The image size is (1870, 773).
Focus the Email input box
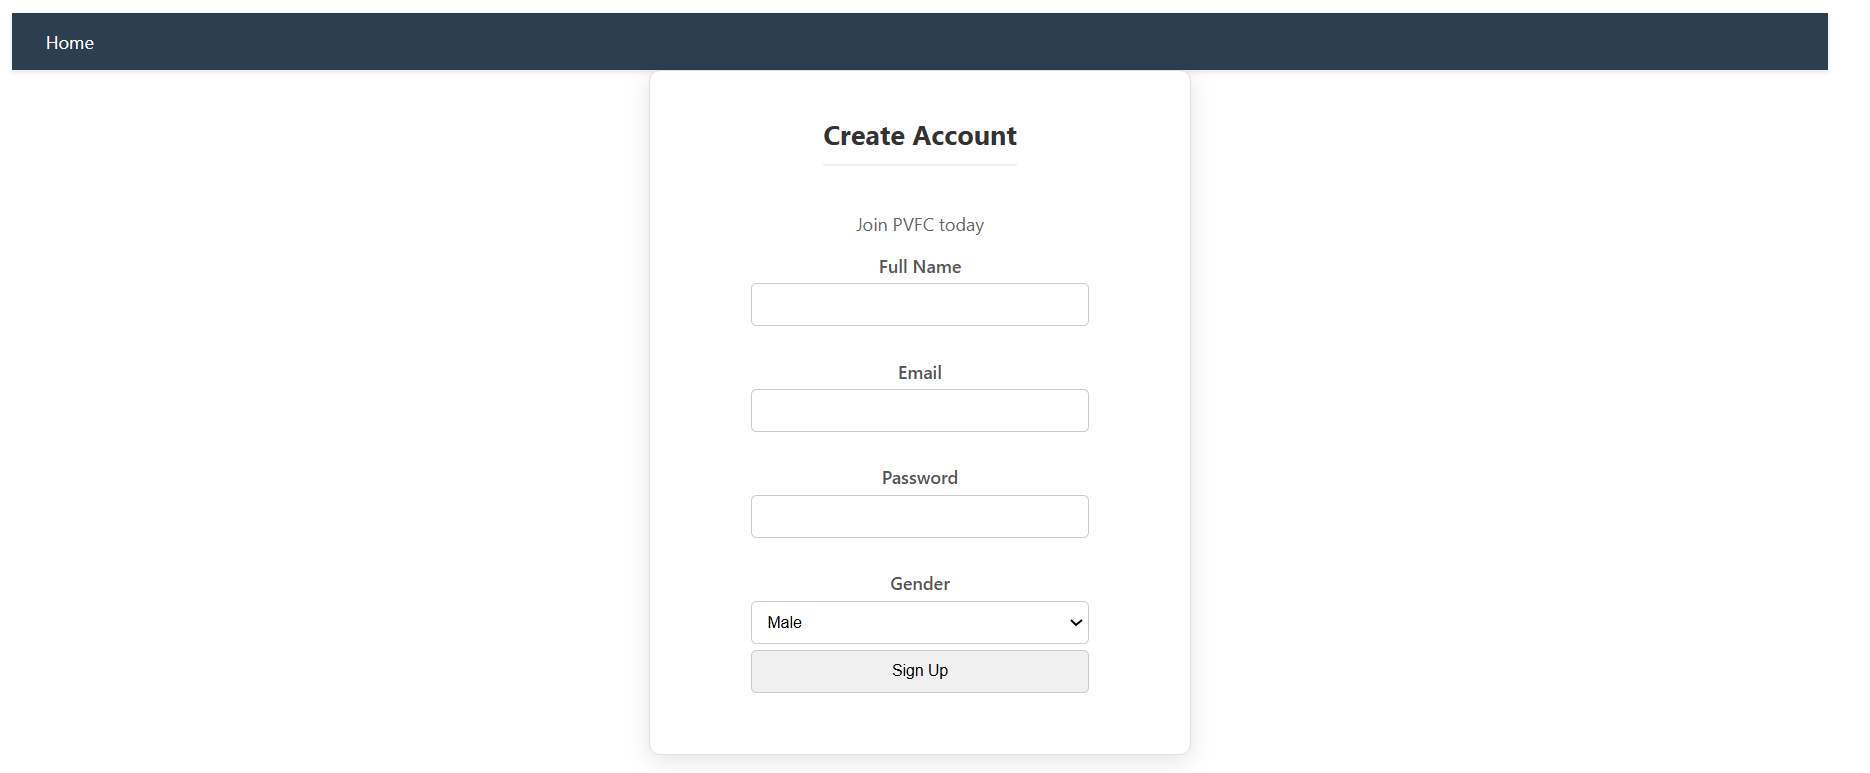(919, 410)
